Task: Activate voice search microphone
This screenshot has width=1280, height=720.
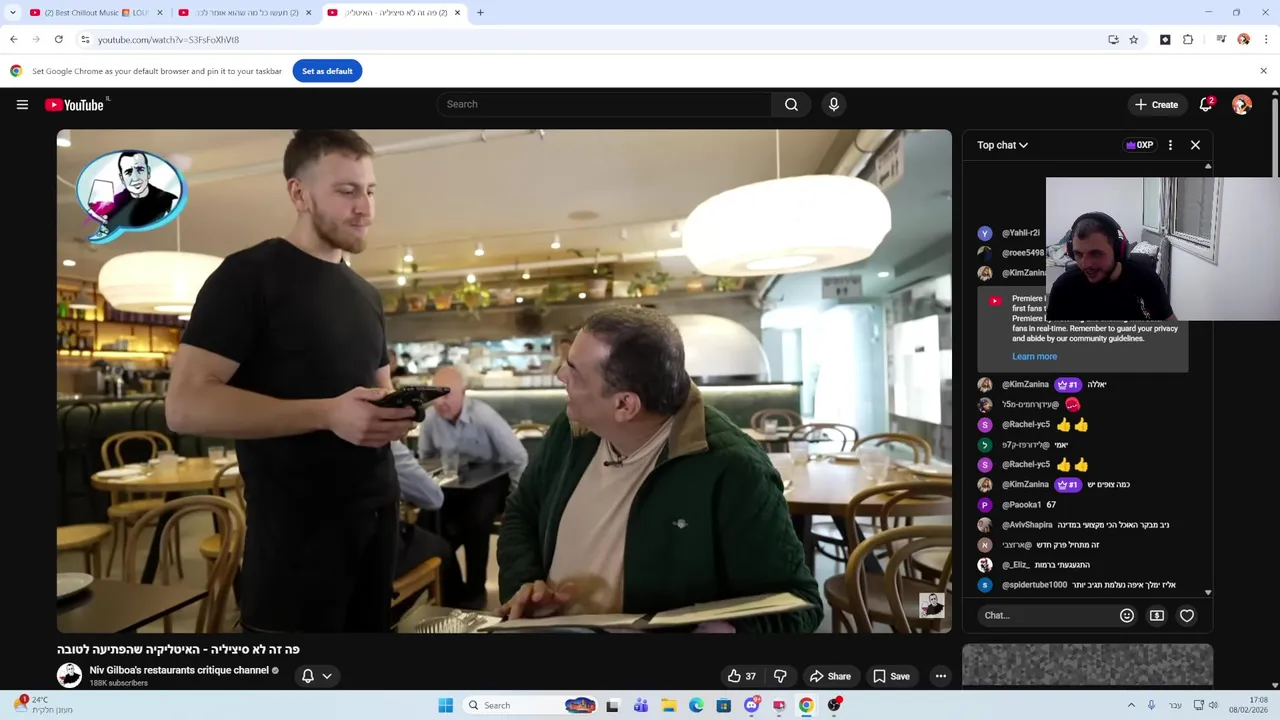Action: pyautogui.click(x=834, y=104)
